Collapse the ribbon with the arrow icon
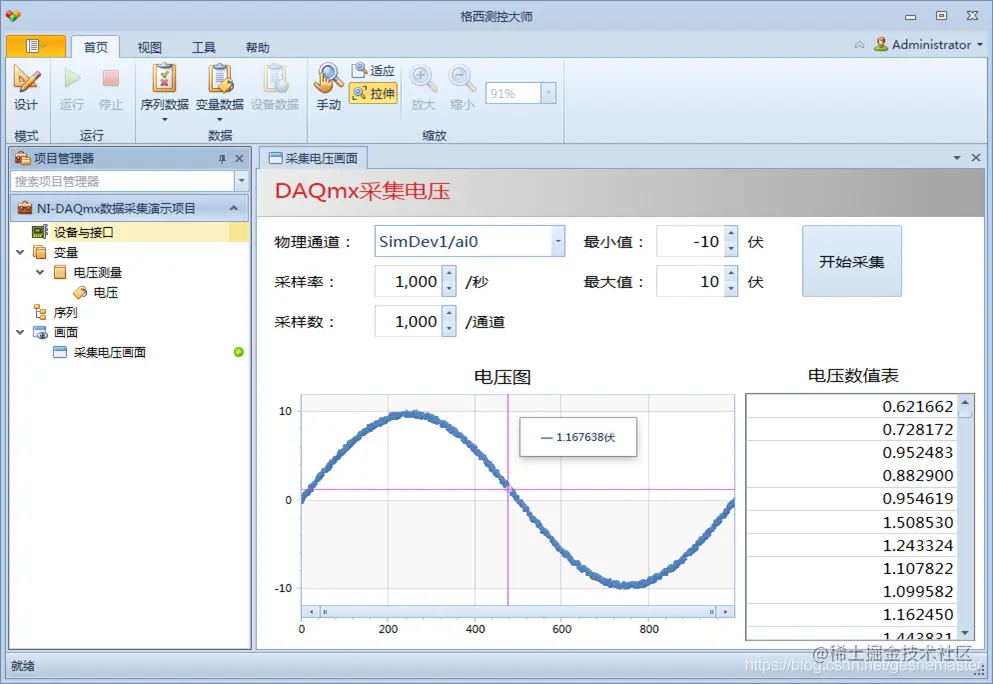 click(859, 44)
